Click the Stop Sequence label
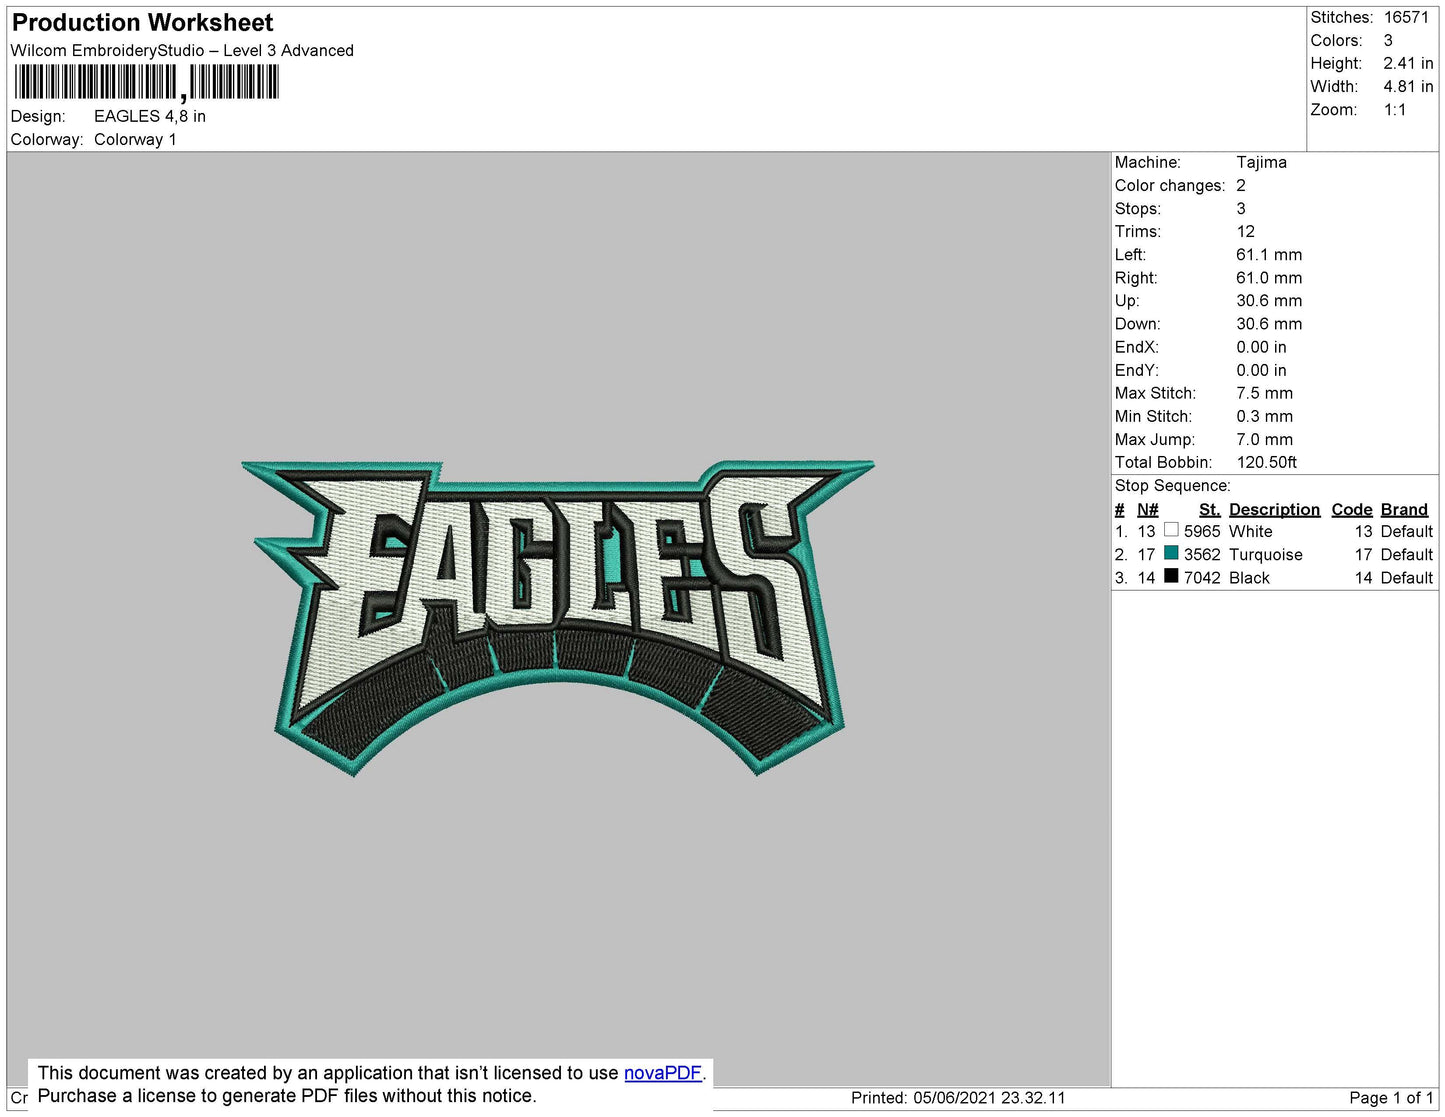 (x=1172, y=485)
